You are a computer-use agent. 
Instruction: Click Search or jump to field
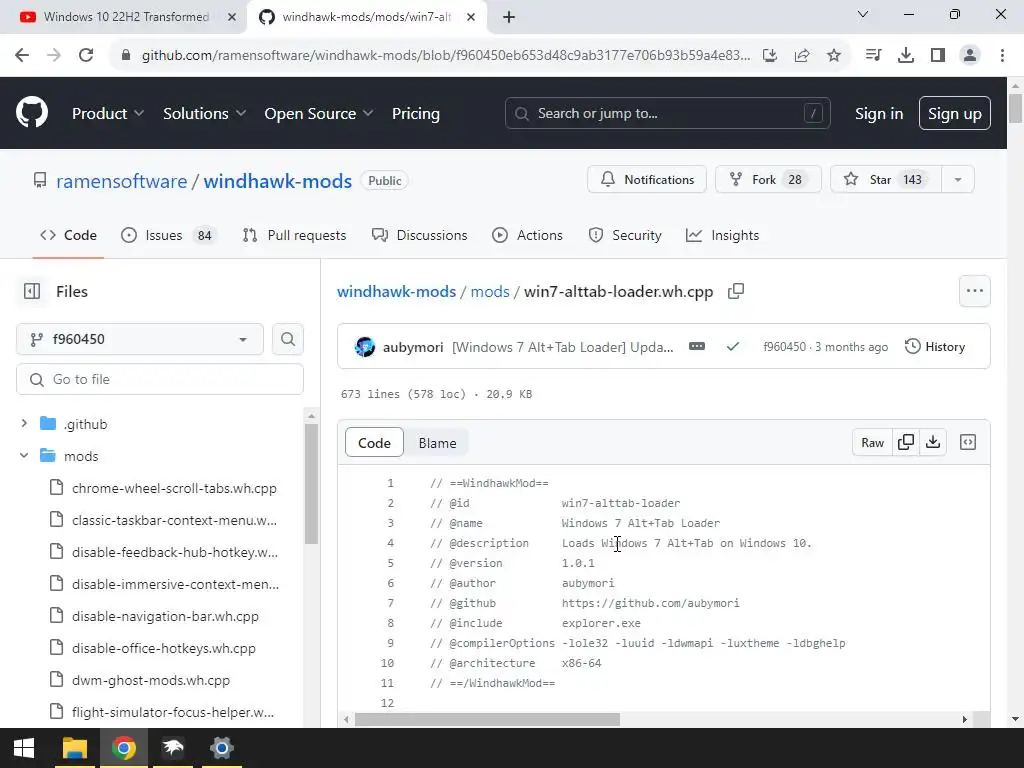667,114
